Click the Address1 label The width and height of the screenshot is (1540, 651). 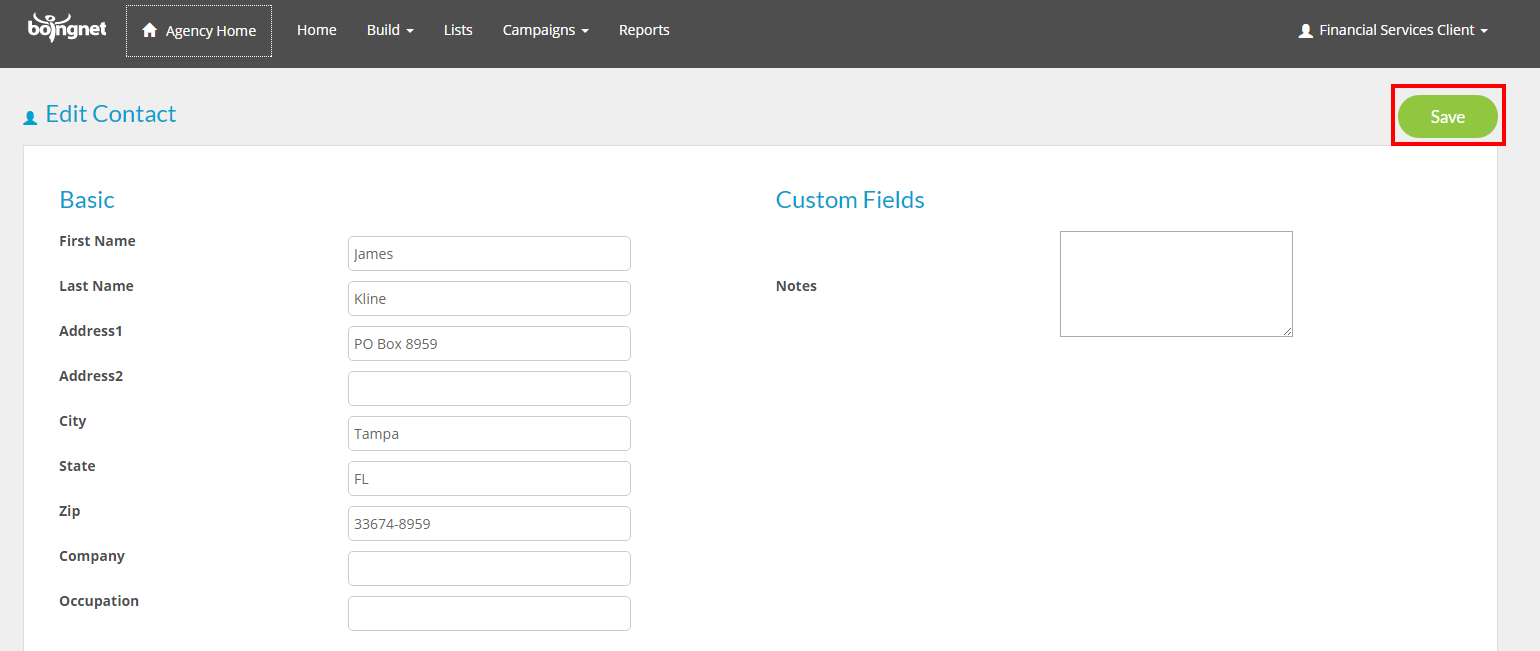point(90,331)
